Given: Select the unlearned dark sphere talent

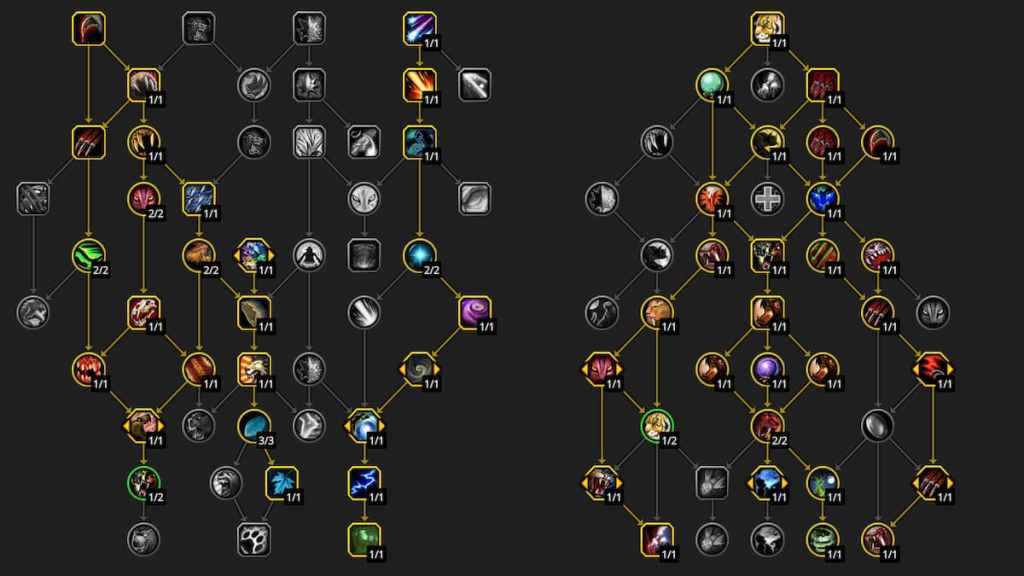Looking at the screenshot, I should [x=878, y=426].
